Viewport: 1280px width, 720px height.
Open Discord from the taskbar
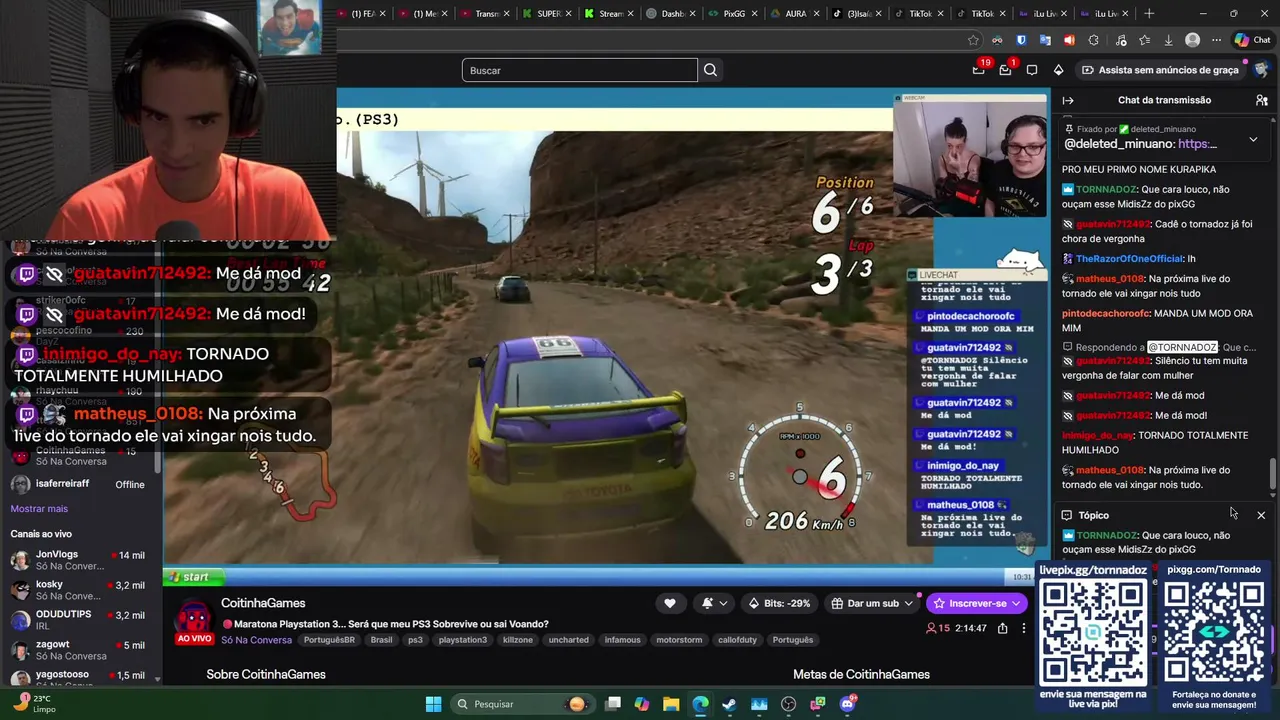(847, 704)
